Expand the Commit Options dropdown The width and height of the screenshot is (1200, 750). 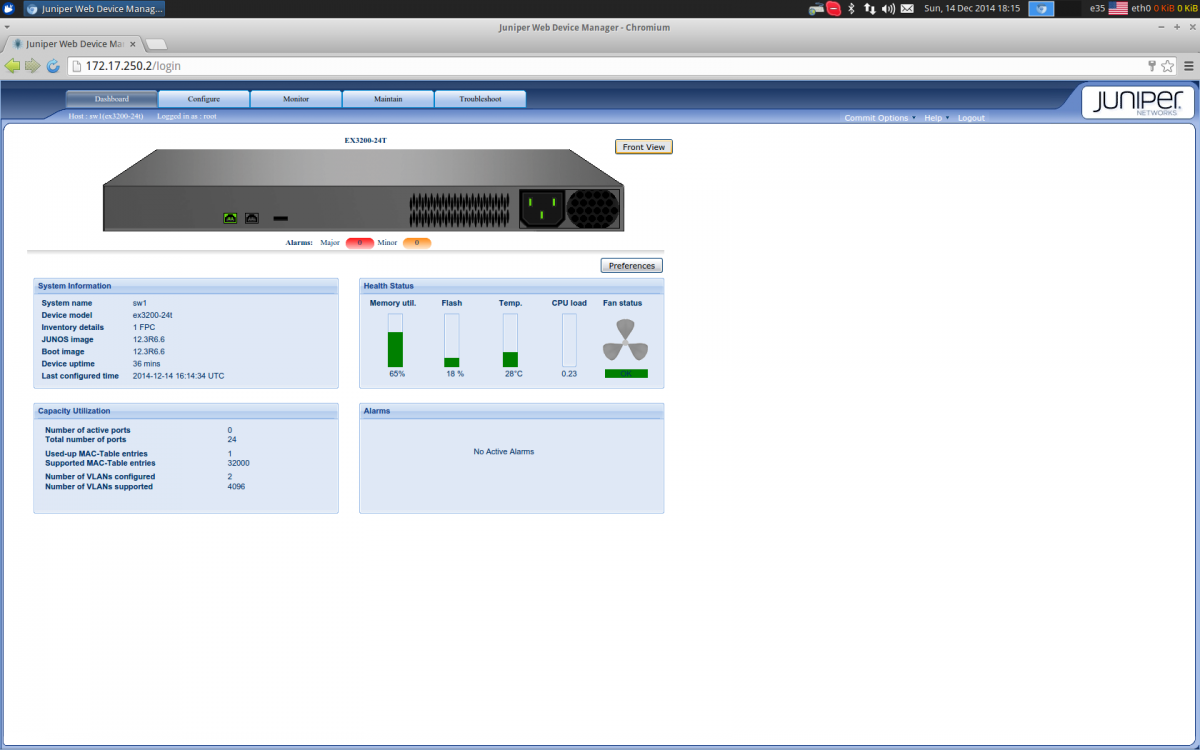click(x=879, y=118)
